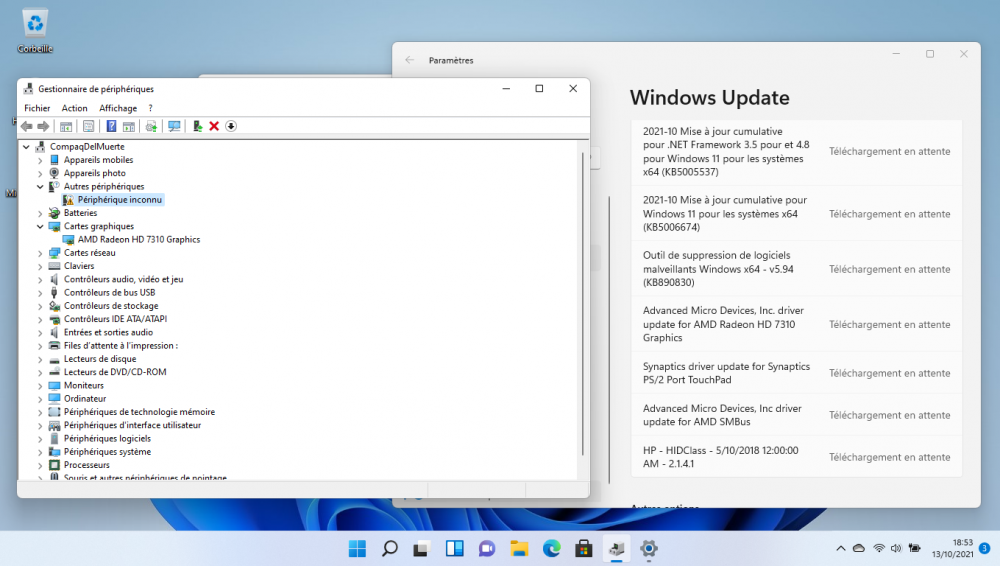Viewport: 1000px width, 566px height.
Task: Open File Explorer from the taskbar
Action: pyautogui.click(x=519, y=548)
